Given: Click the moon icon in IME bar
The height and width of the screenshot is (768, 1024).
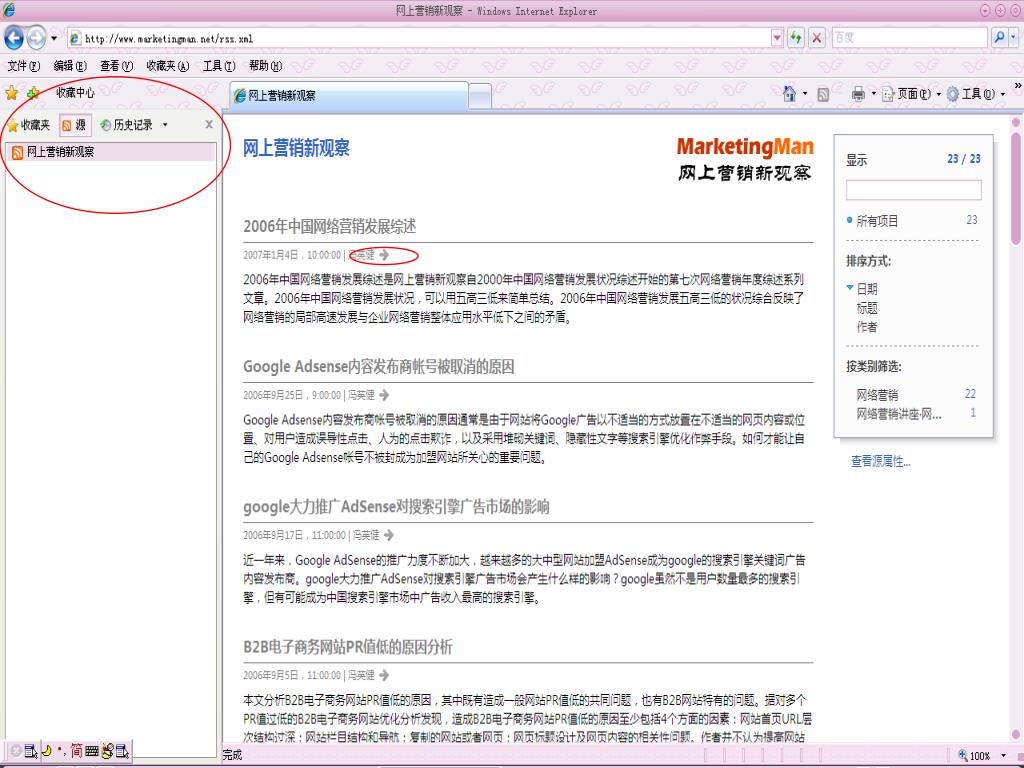Looking at the screenshot, I should [x=46, y=751].
